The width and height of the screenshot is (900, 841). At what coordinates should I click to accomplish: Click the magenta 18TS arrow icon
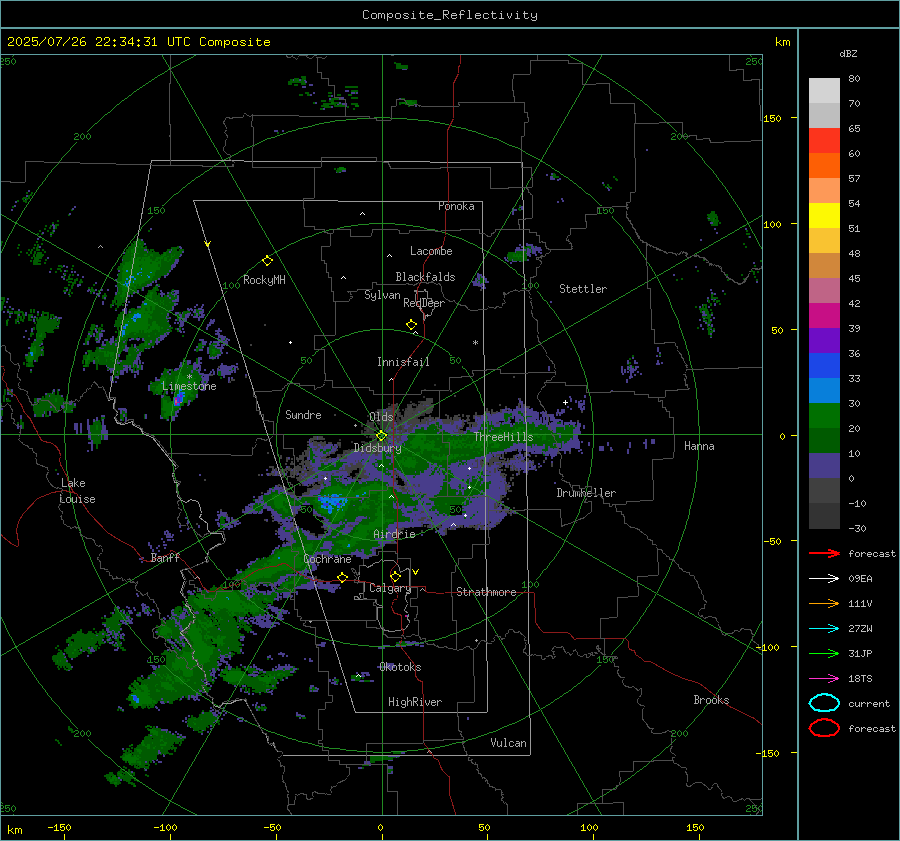click(824, 679)
